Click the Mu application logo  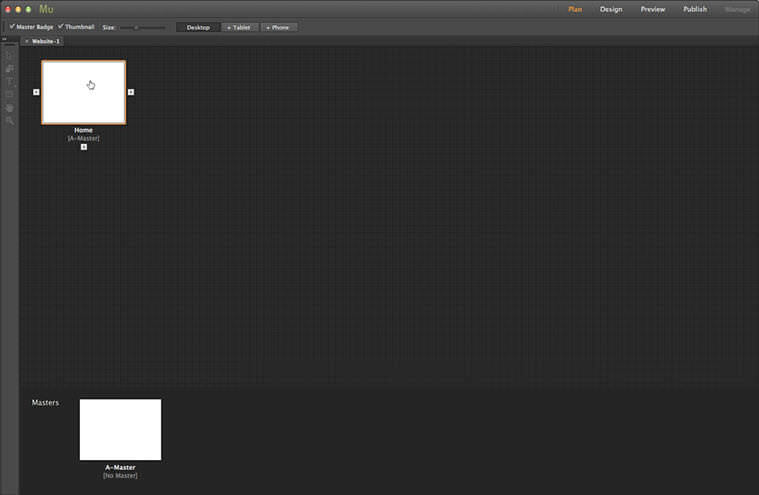coord(46,9)
